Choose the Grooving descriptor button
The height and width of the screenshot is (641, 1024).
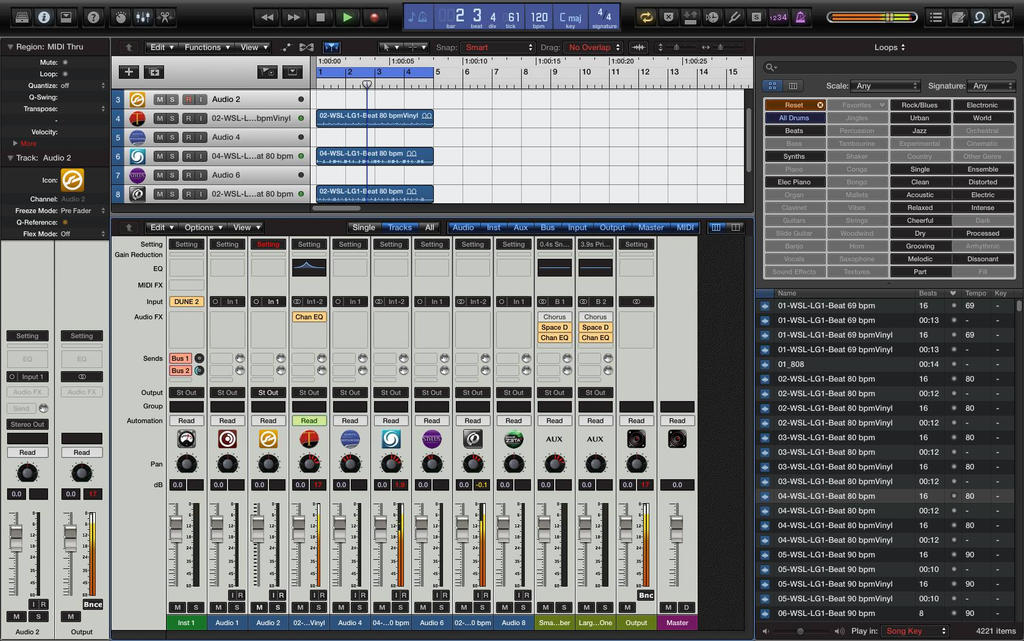click(x=920, y=246)
